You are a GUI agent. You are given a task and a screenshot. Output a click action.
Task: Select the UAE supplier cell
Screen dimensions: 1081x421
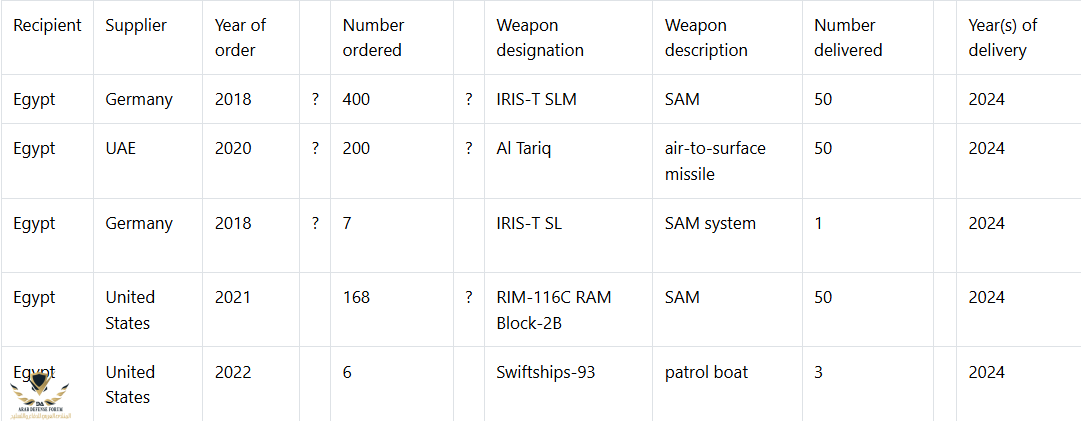(121, 148)
